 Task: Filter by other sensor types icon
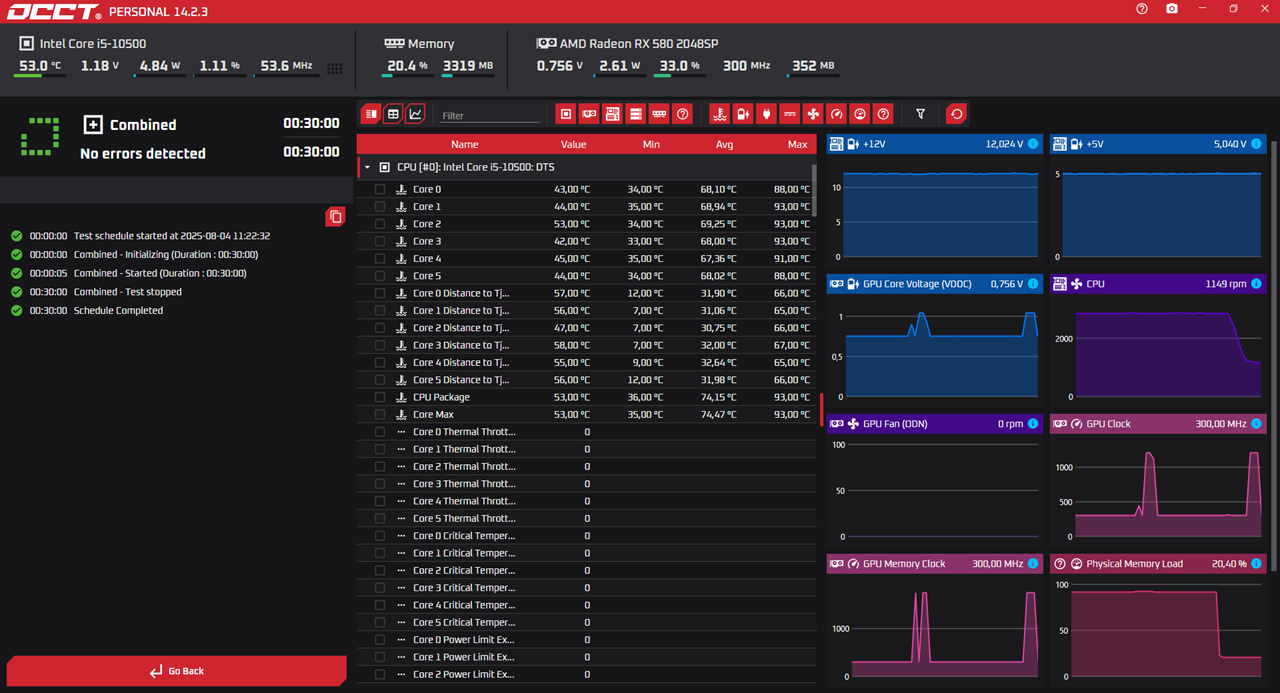coord(883,114)
